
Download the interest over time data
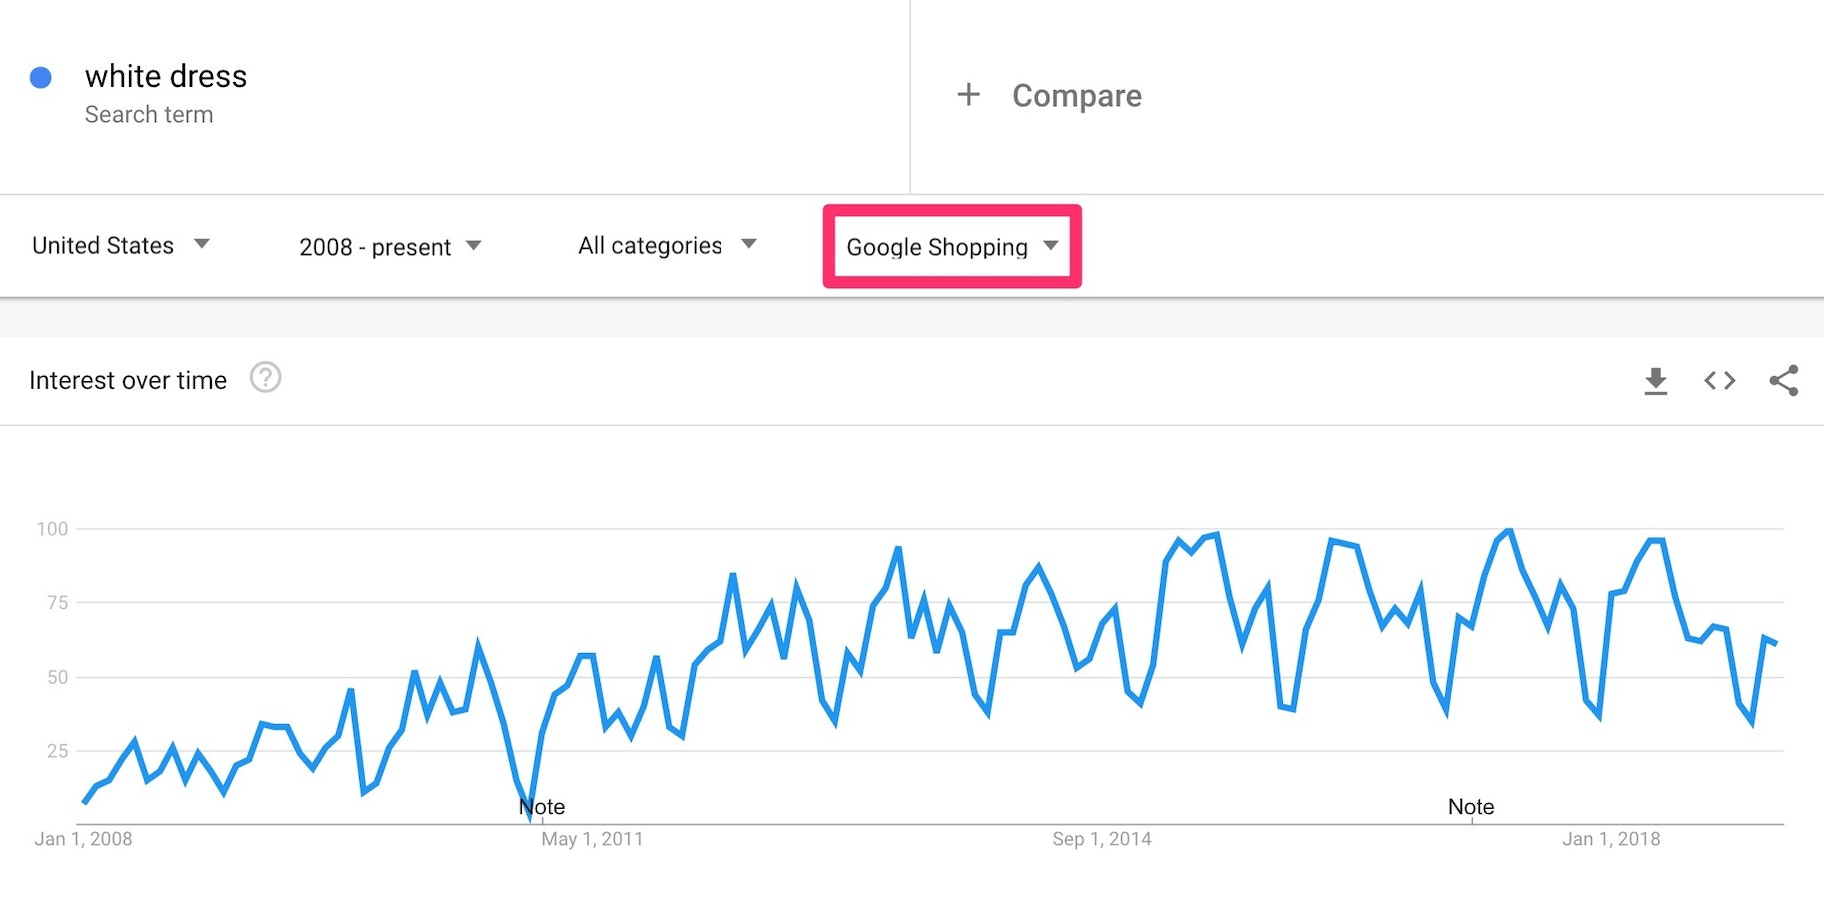(1655, 381)
